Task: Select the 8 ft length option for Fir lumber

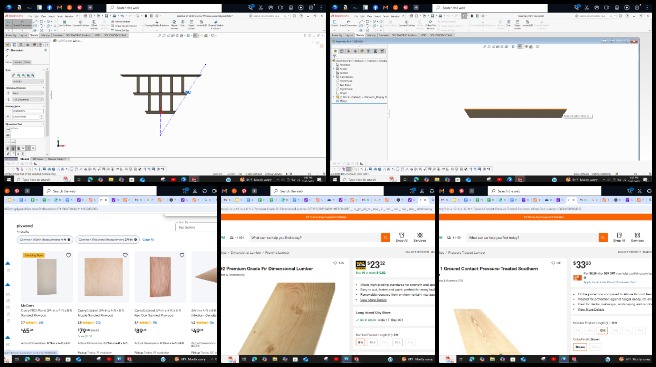Action: 360,342
